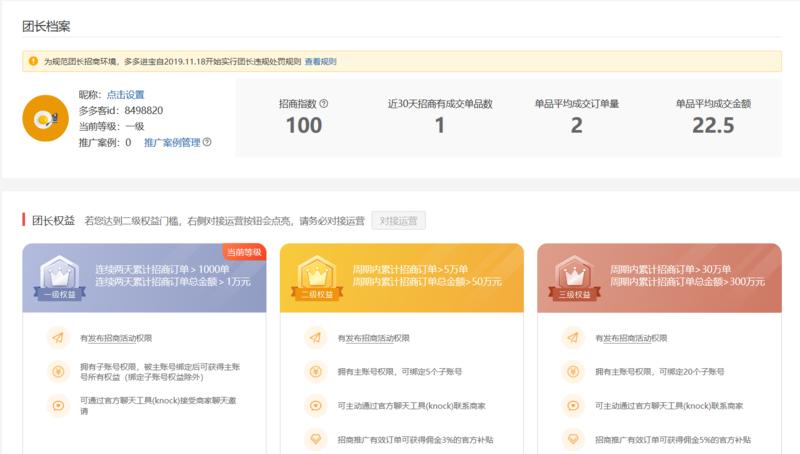Click chat icon in 三级权益 card
Image resolution: width=800 pixels, height=454 pixels.
click(573, 406)
